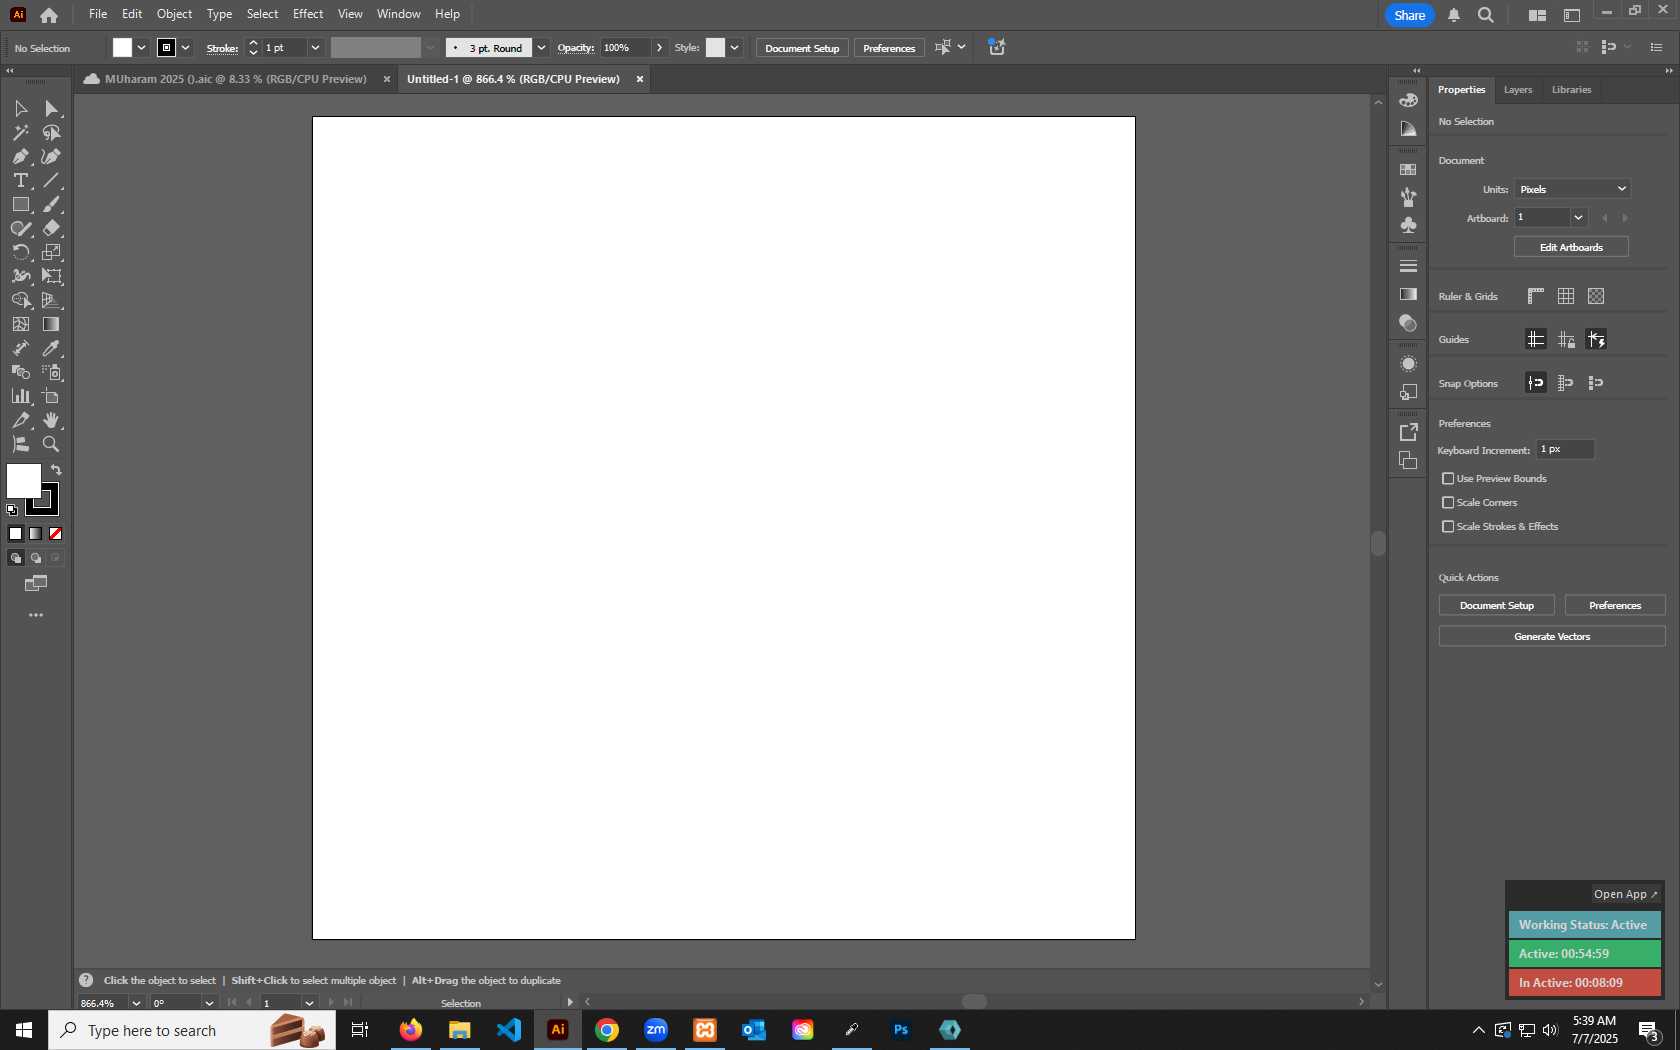The height and width of the screenshot is (1050, 1680).
Task: Click Edit Artboards button
Action: [1571, 247]
